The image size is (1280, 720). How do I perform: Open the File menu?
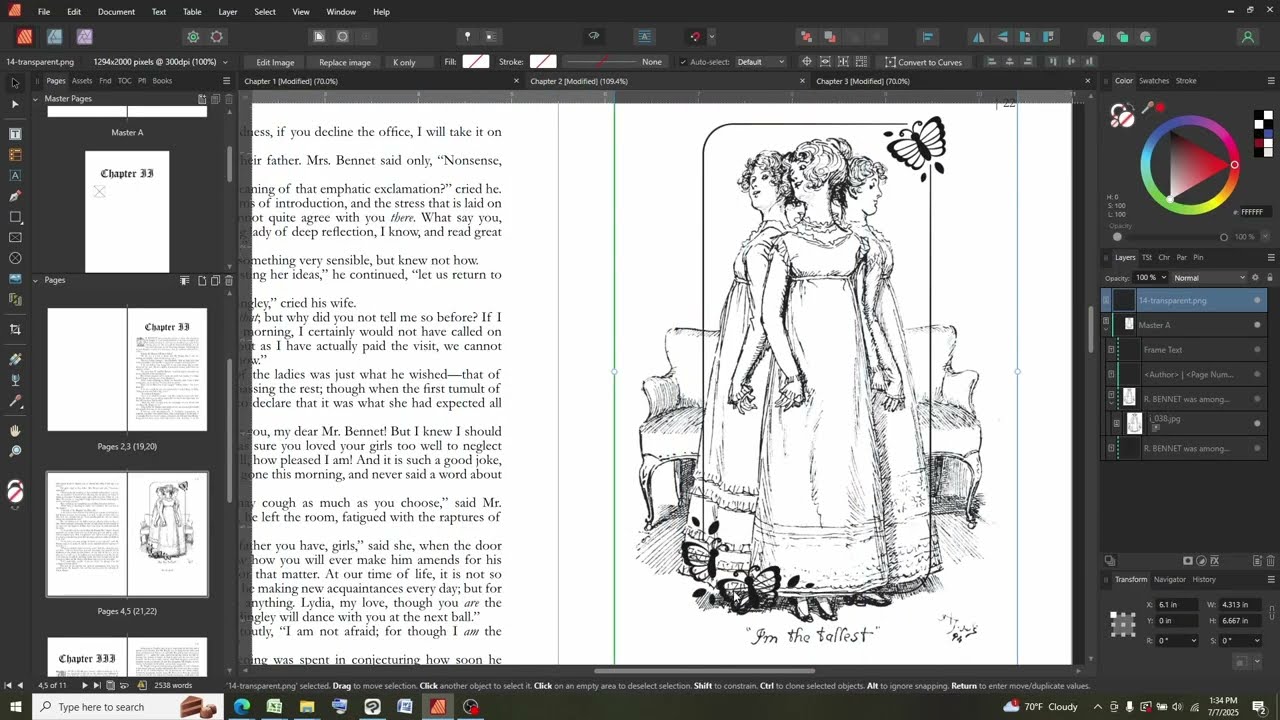[x=44, y=12]
